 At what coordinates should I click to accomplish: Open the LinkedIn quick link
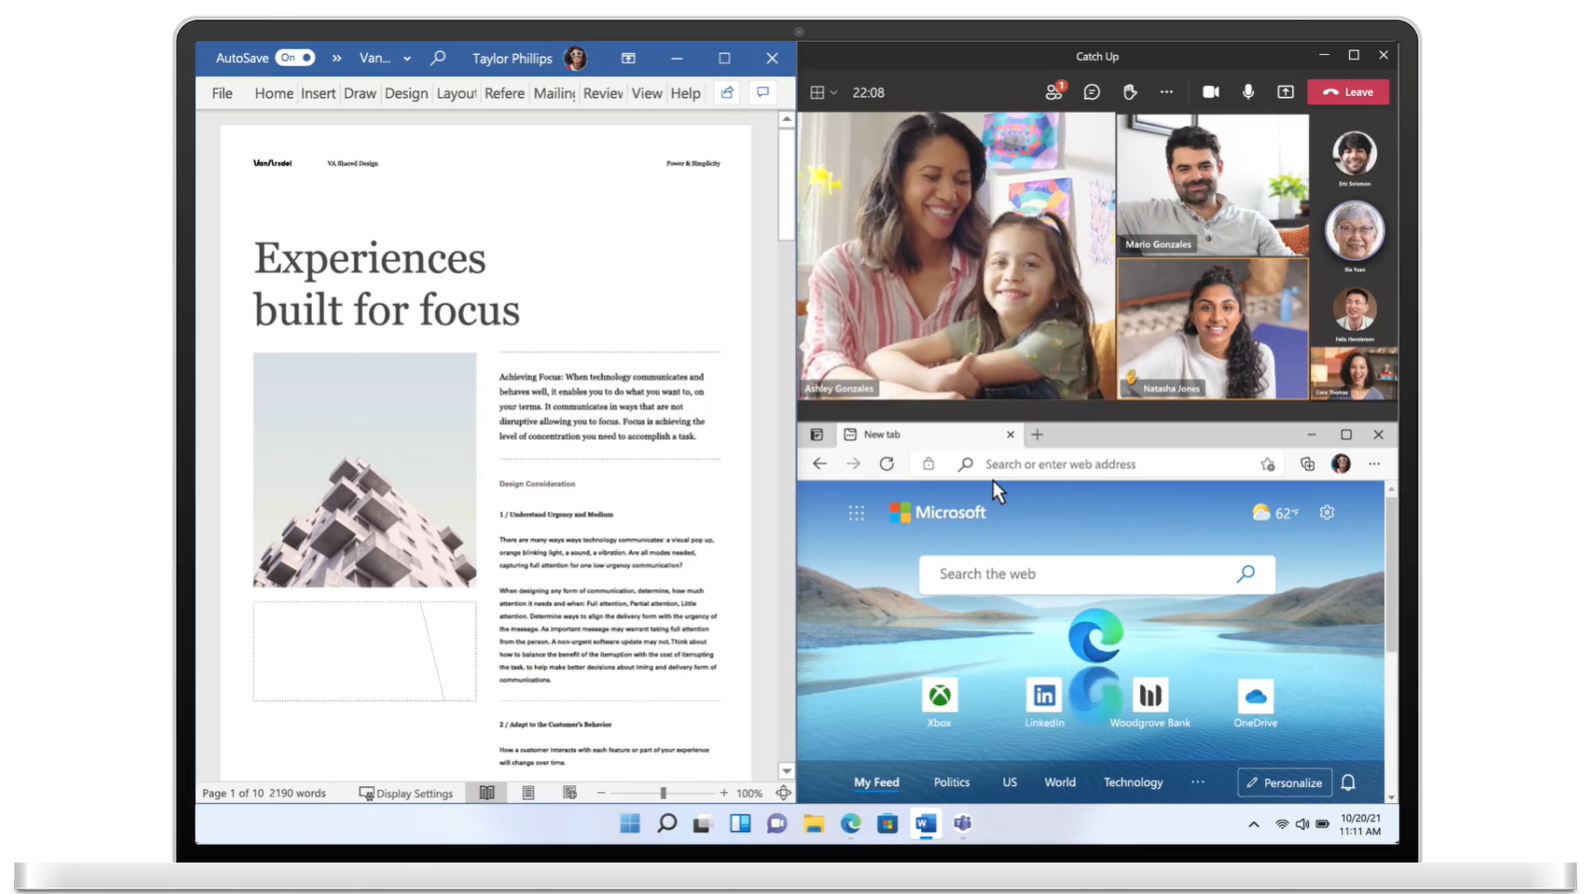tap(1044, 703)
